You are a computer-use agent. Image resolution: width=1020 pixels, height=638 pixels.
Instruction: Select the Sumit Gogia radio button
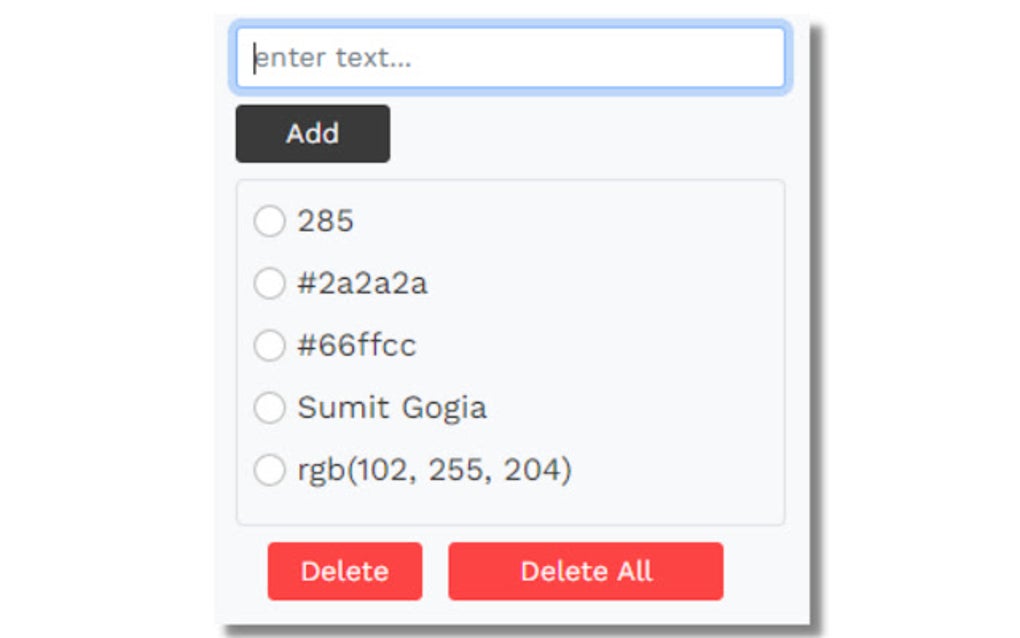point(269,408)
